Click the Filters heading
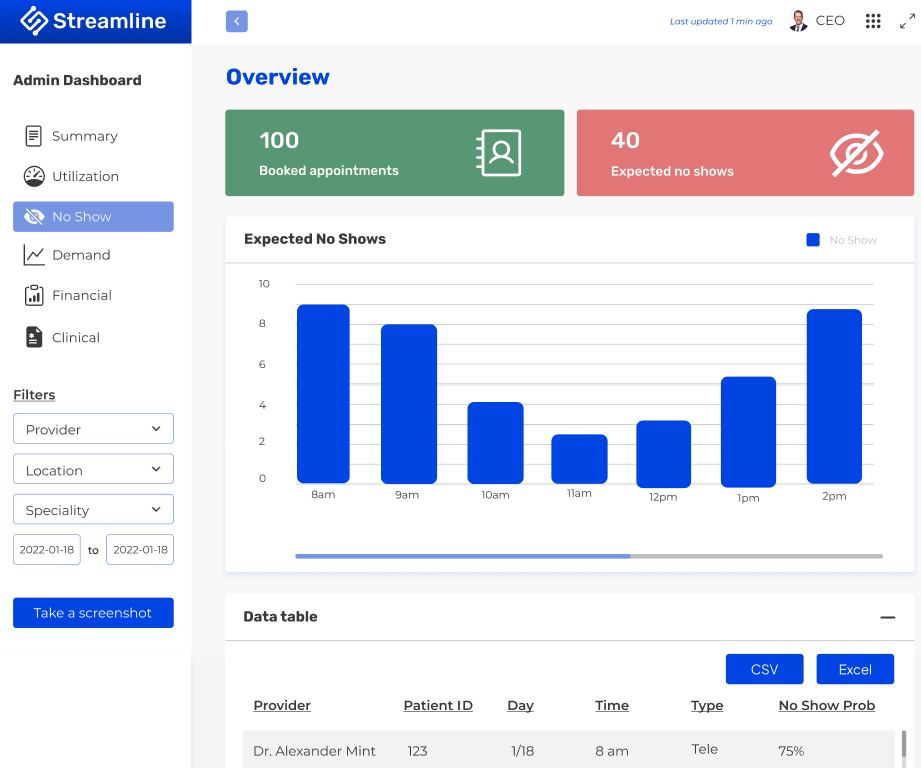This screenshot has height=768, width=921. tap(34, 395)
